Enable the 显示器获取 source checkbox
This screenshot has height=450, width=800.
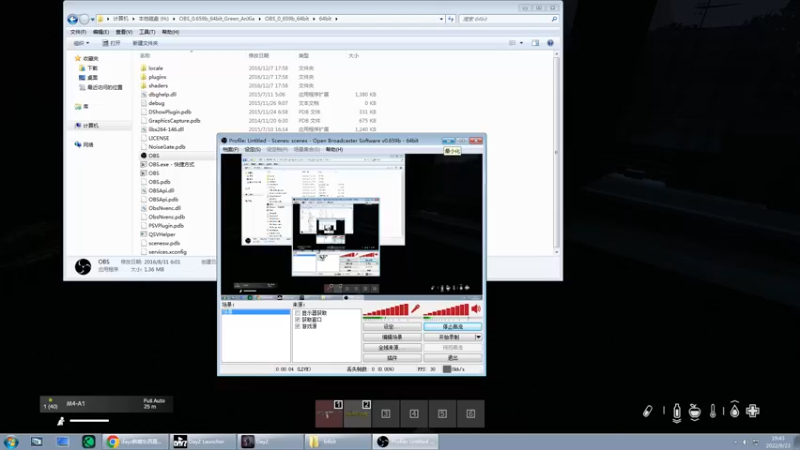297,313
